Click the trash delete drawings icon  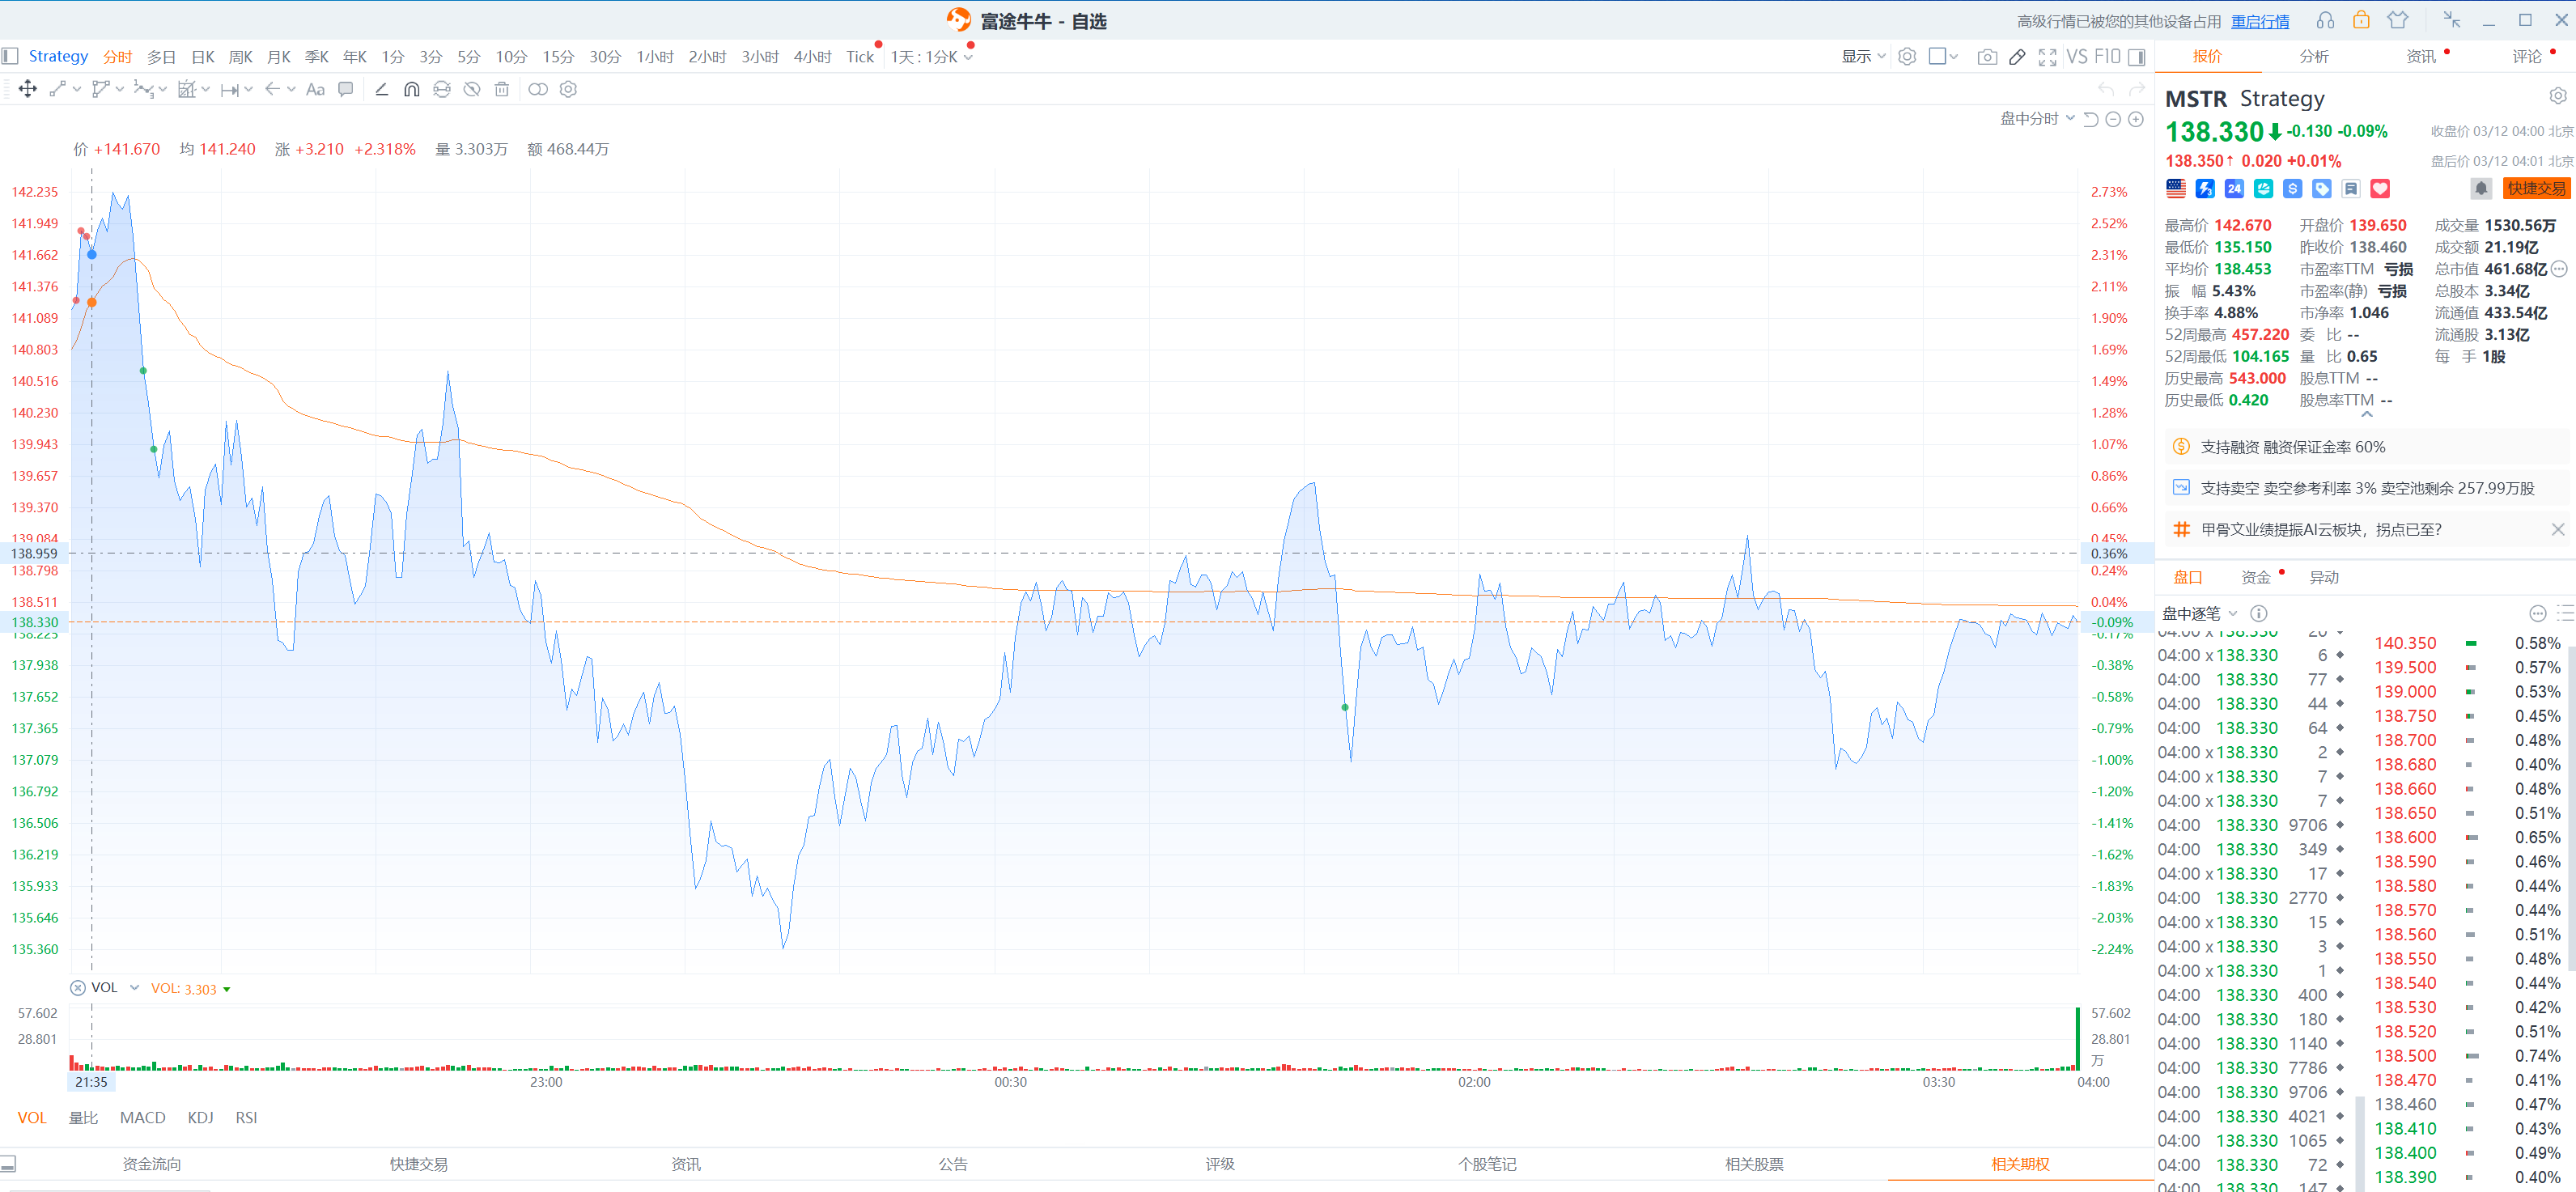[502, 89]
